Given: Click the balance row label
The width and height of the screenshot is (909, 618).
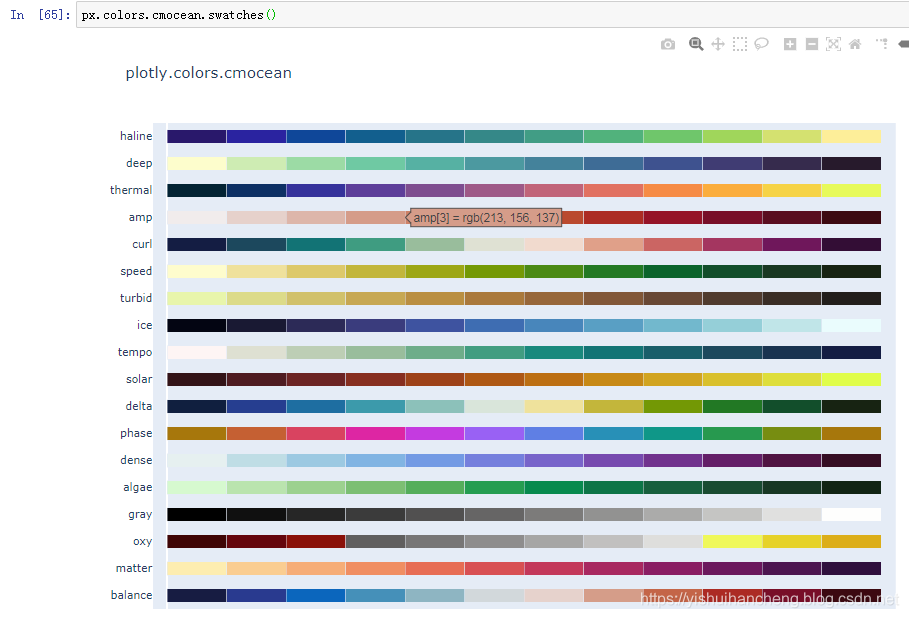Looking at the screenshot, I should click(132, 595).
